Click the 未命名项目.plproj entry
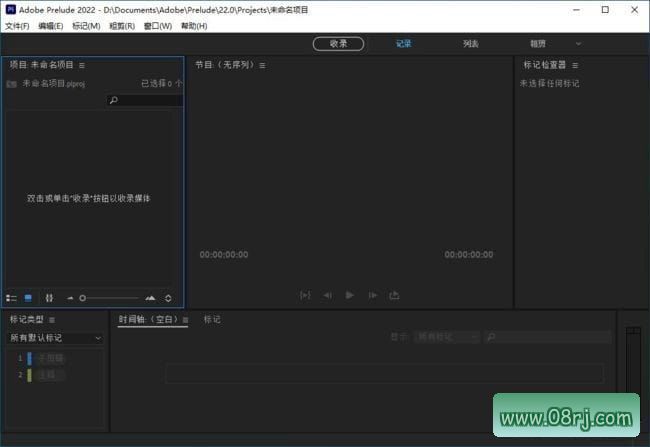 click(53, 84)
